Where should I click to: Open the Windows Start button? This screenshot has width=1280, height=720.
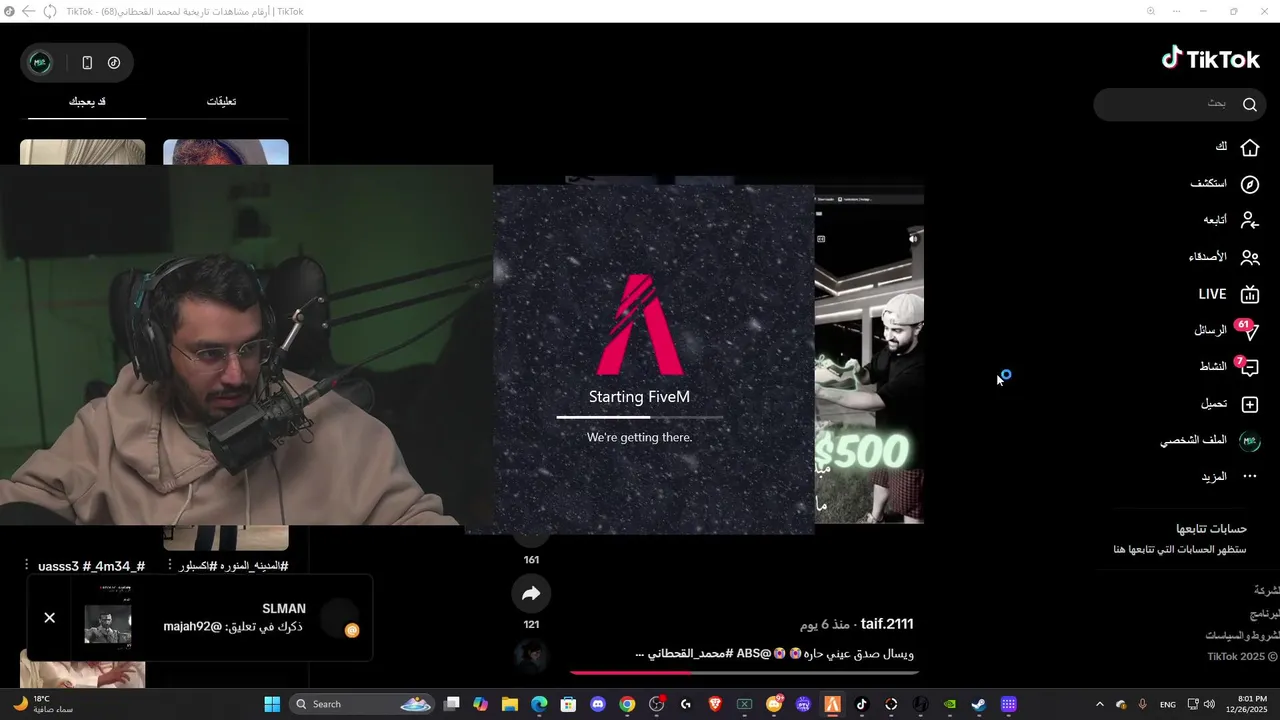(272, 704)
